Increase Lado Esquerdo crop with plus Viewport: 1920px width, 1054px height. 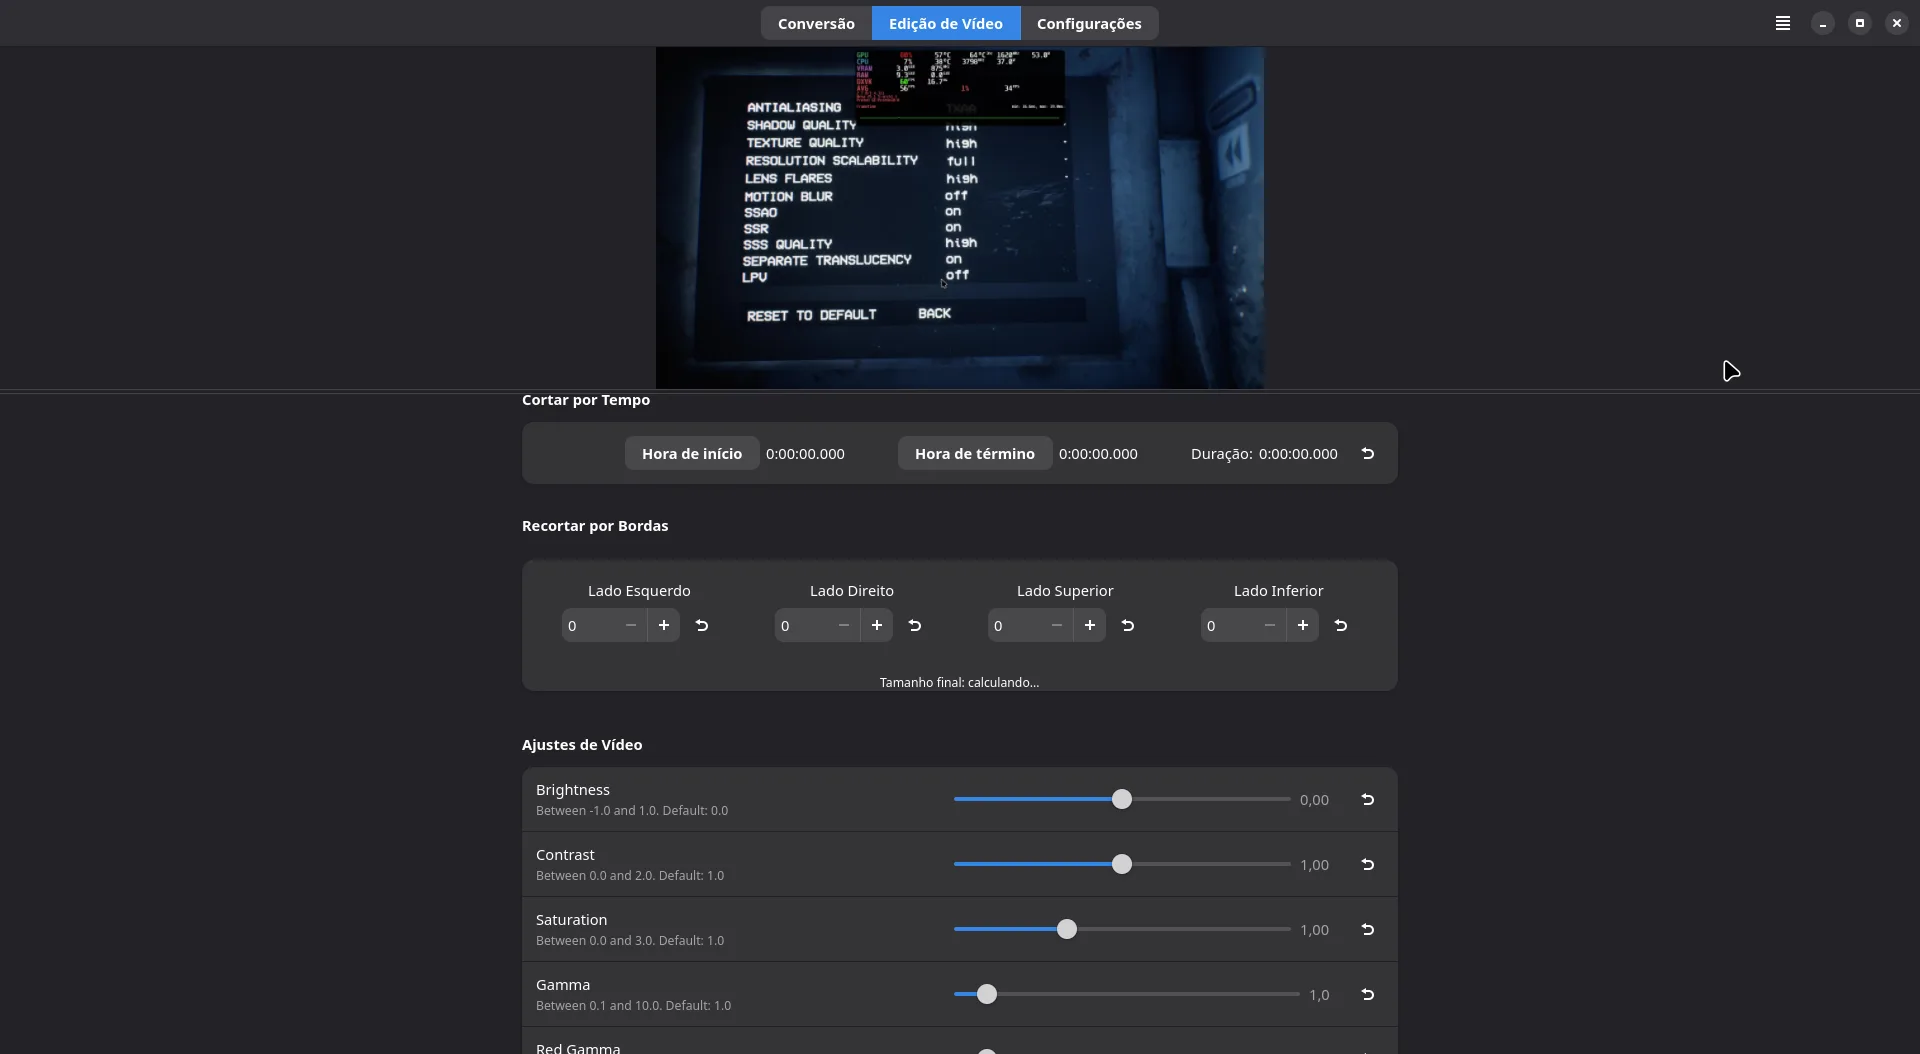point(664,626)
